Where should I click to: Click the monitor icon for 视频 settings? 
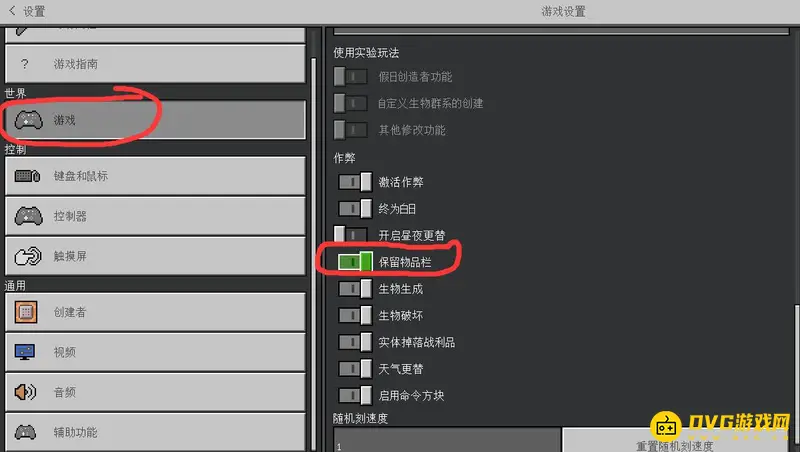coord(25,352)
